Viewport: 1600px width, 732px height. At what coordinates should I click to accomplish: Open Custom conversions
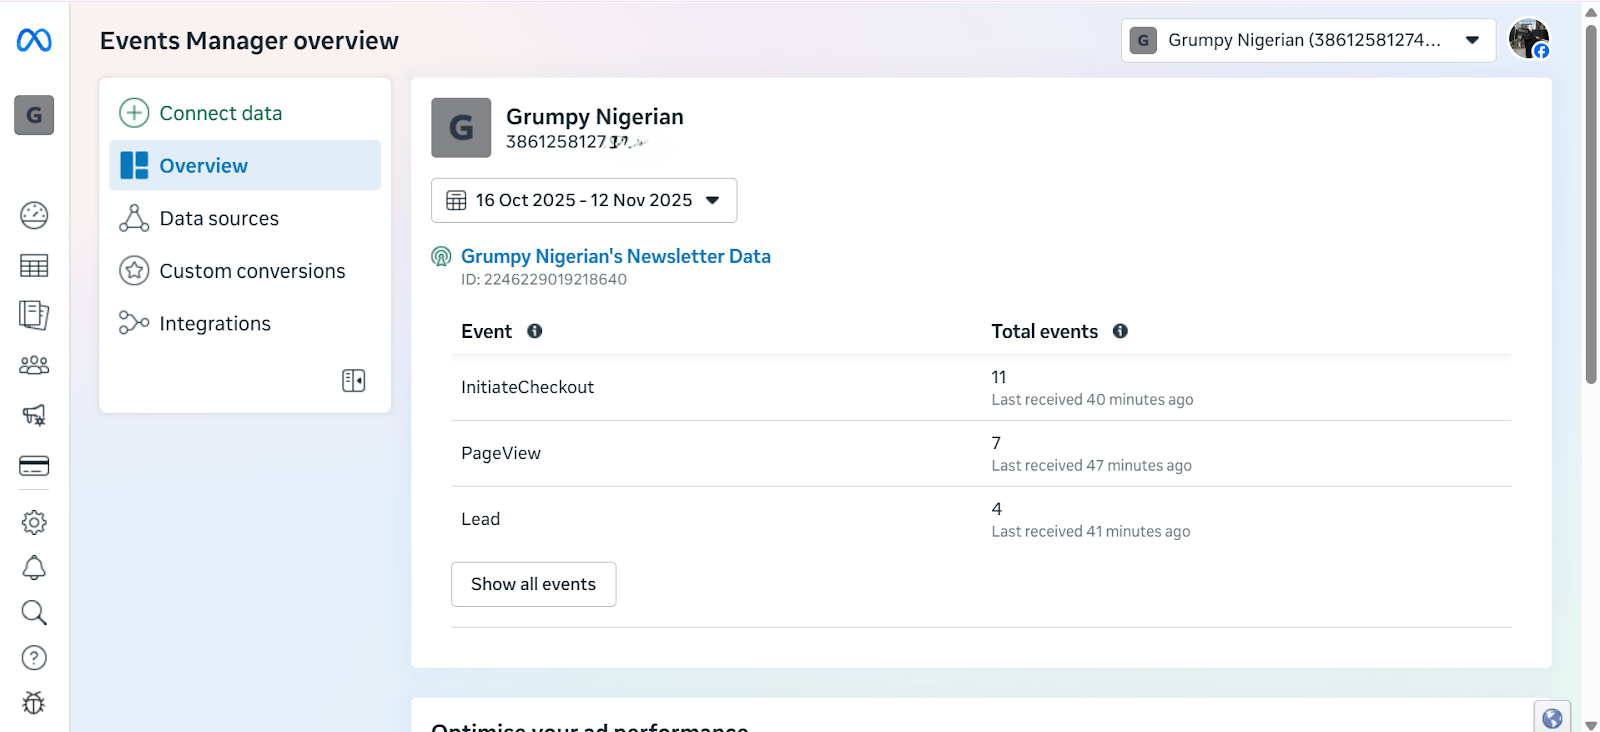245,271
